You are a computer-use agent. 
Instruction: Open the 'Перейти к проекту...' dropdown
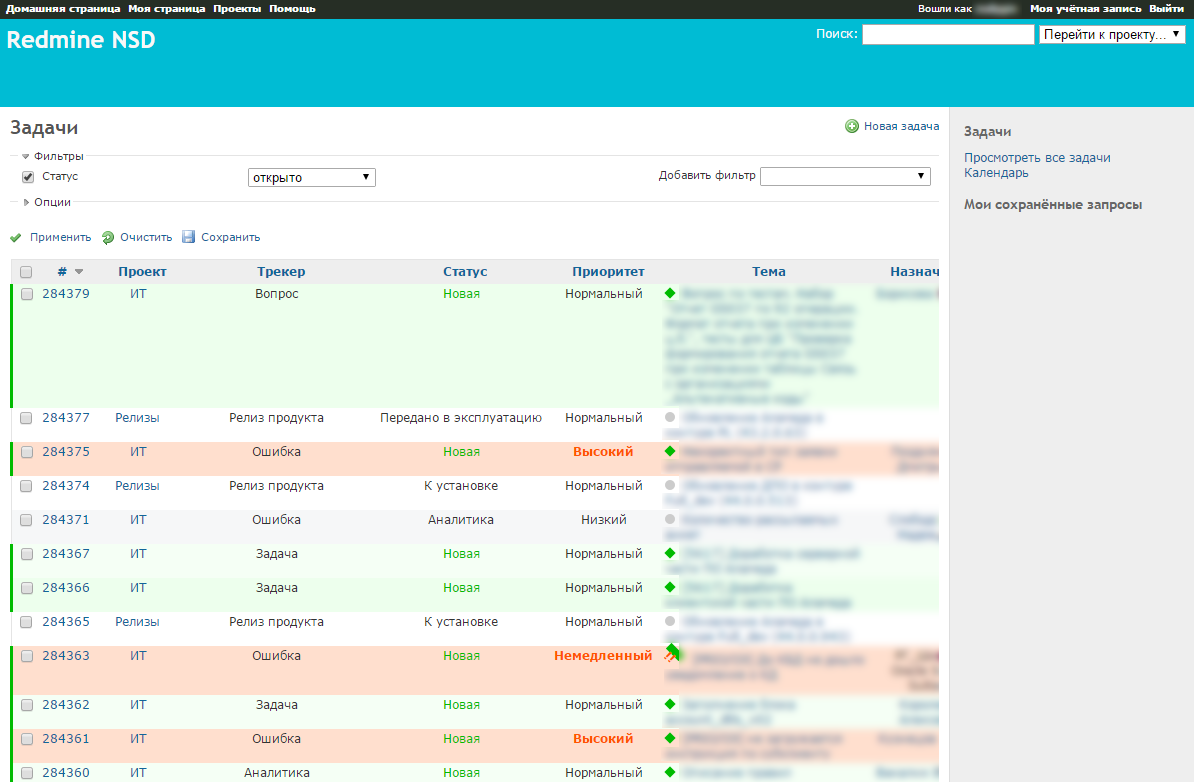[x=1111, y=35]
